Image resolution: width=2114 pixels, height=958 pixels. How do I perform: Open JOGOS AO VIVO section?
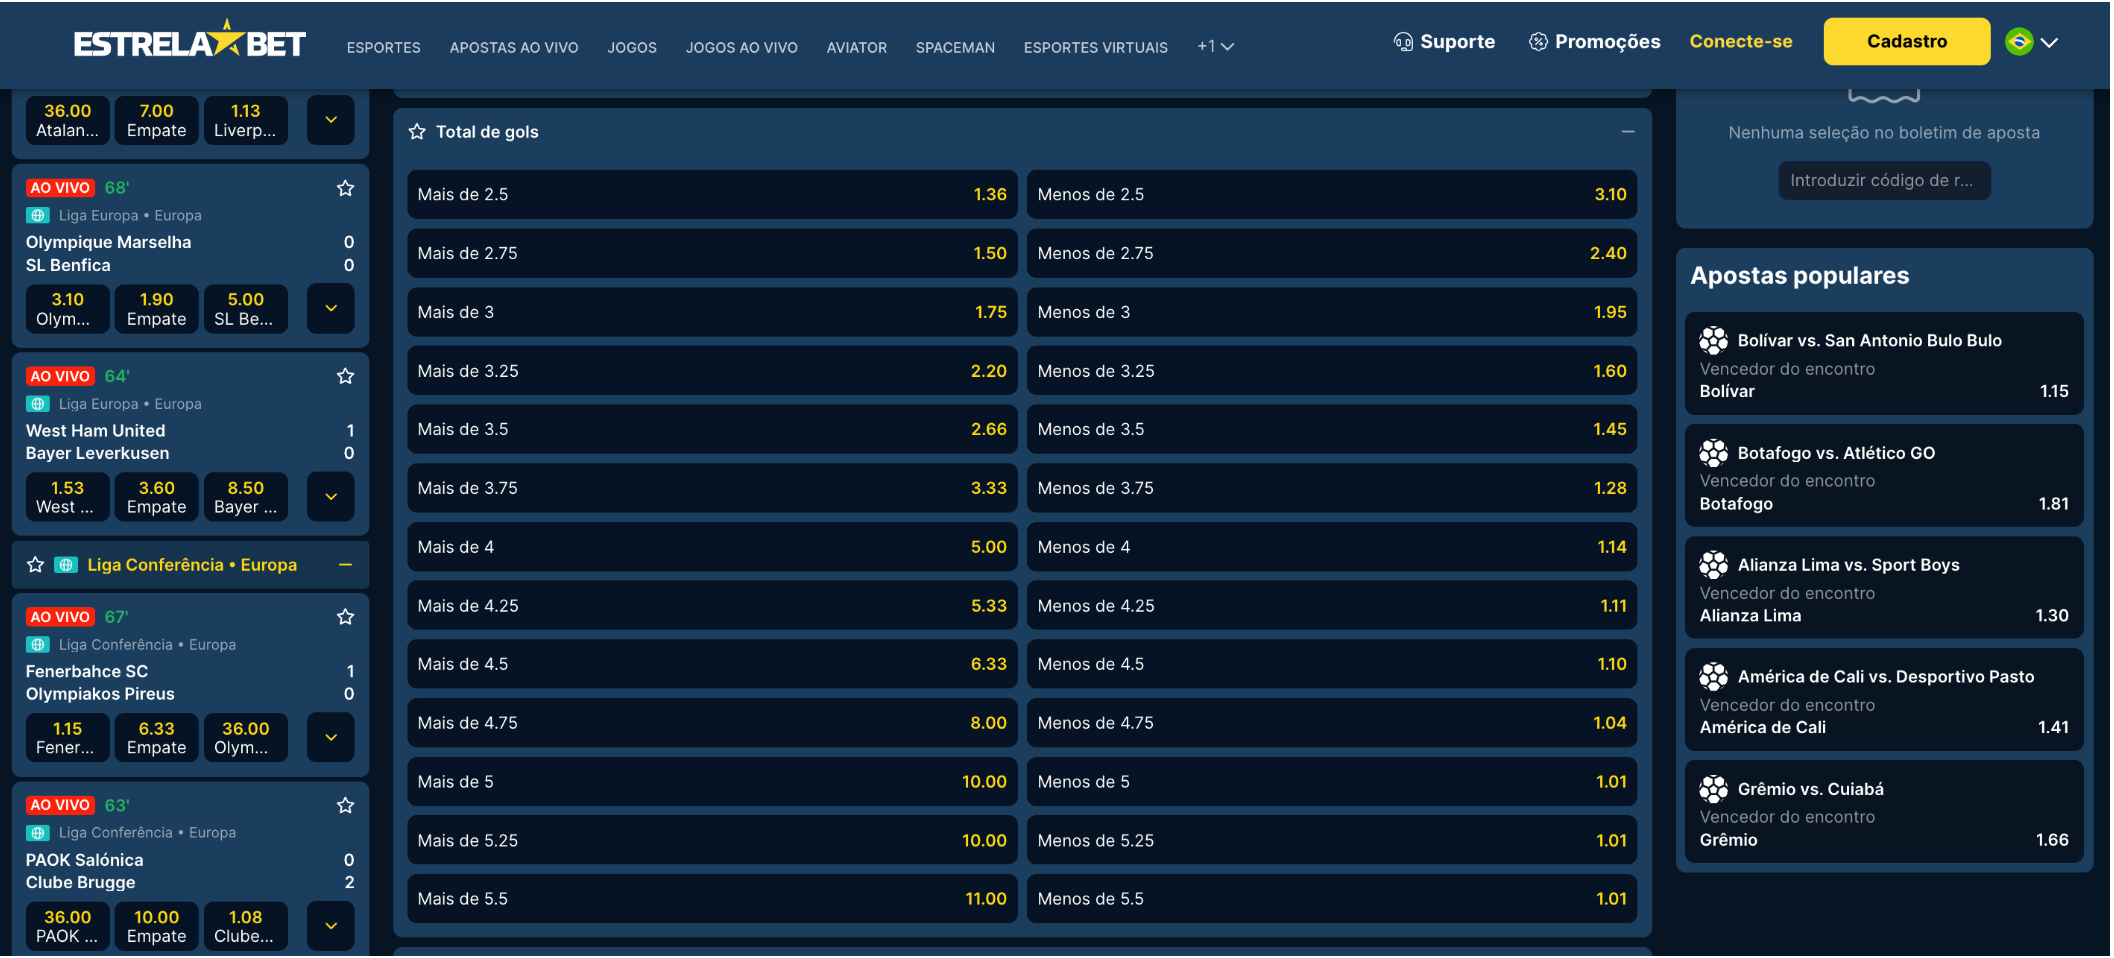742,47
